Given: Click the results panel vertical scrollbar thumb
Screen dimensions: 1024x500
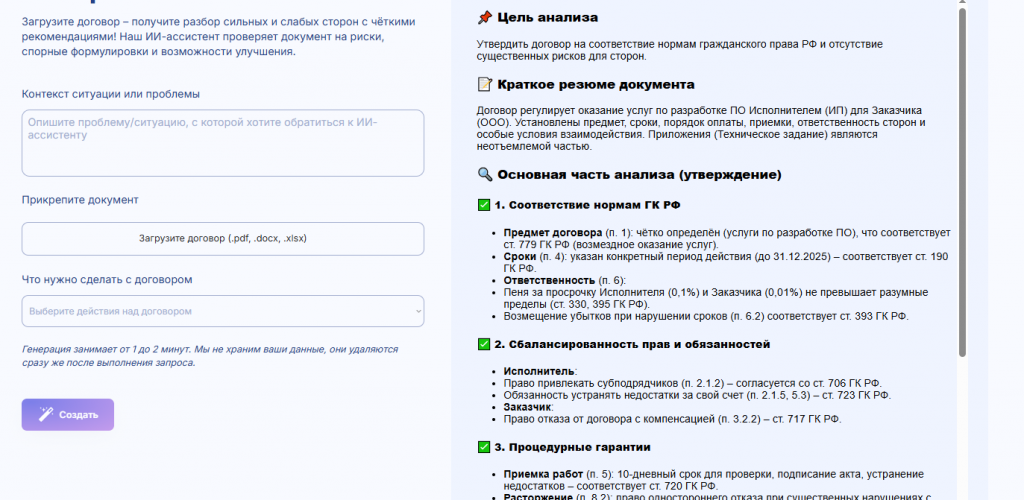Looking at the screenshot, I should [x=962, y=183].
